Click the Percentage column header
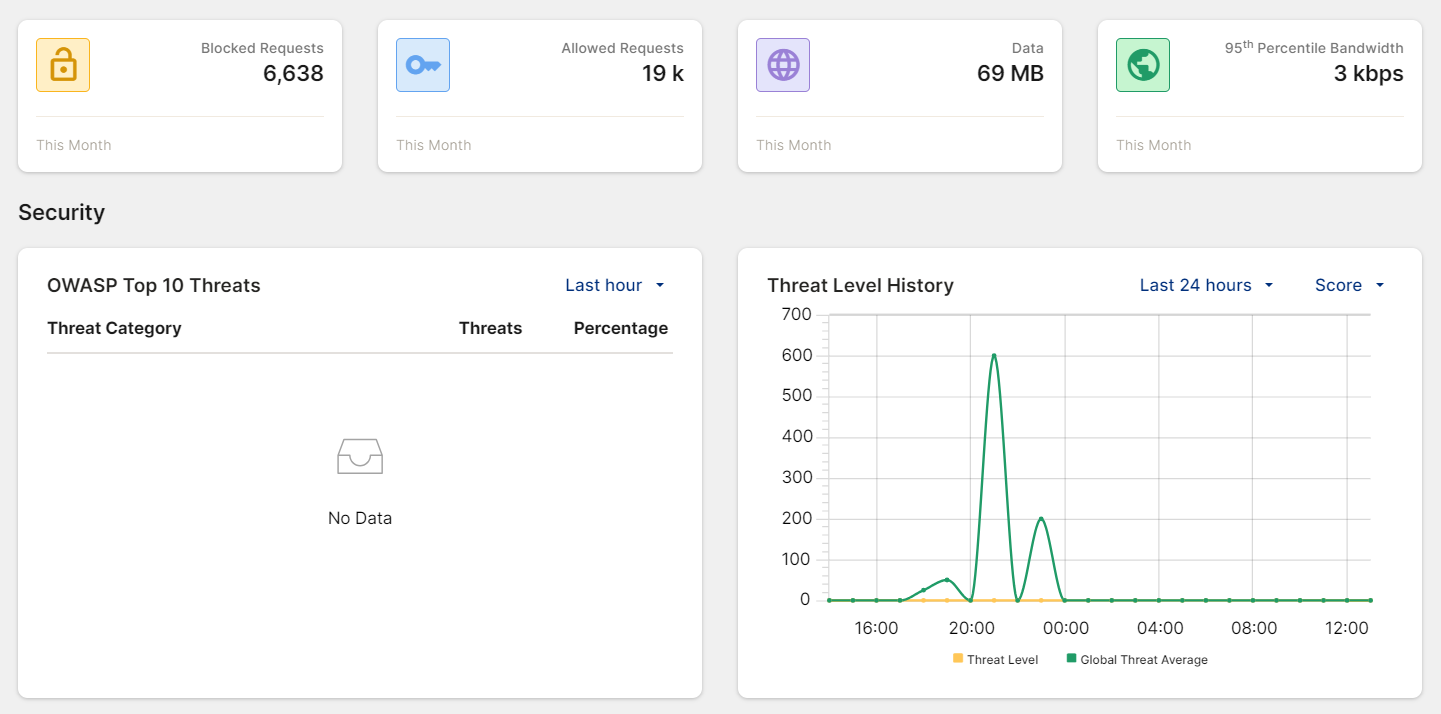 click(620, 328)
